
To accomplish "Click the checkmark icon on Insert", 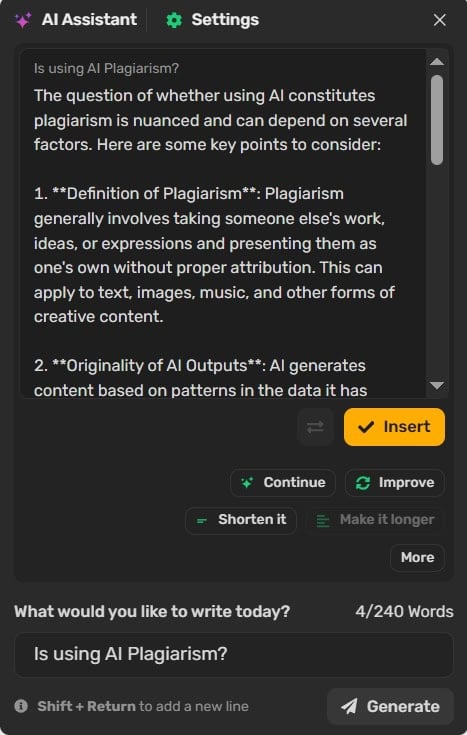I will [x=365, y=427].
